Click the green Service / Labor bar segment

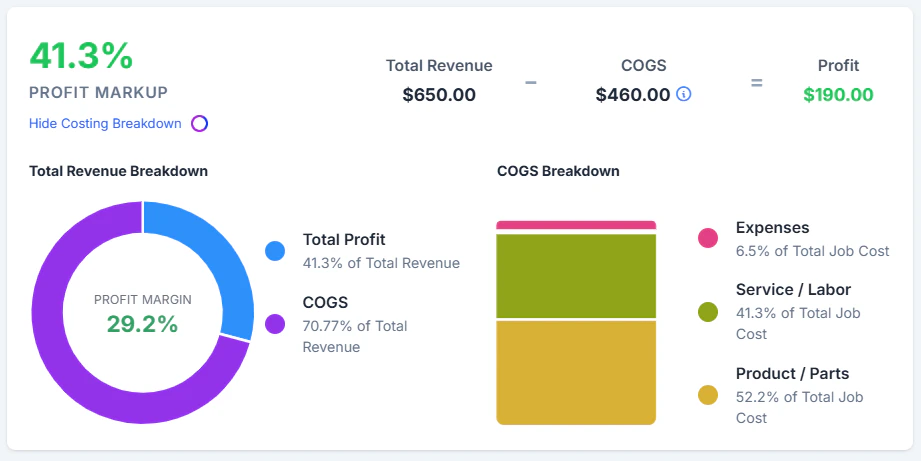click(x=576, y=276)
